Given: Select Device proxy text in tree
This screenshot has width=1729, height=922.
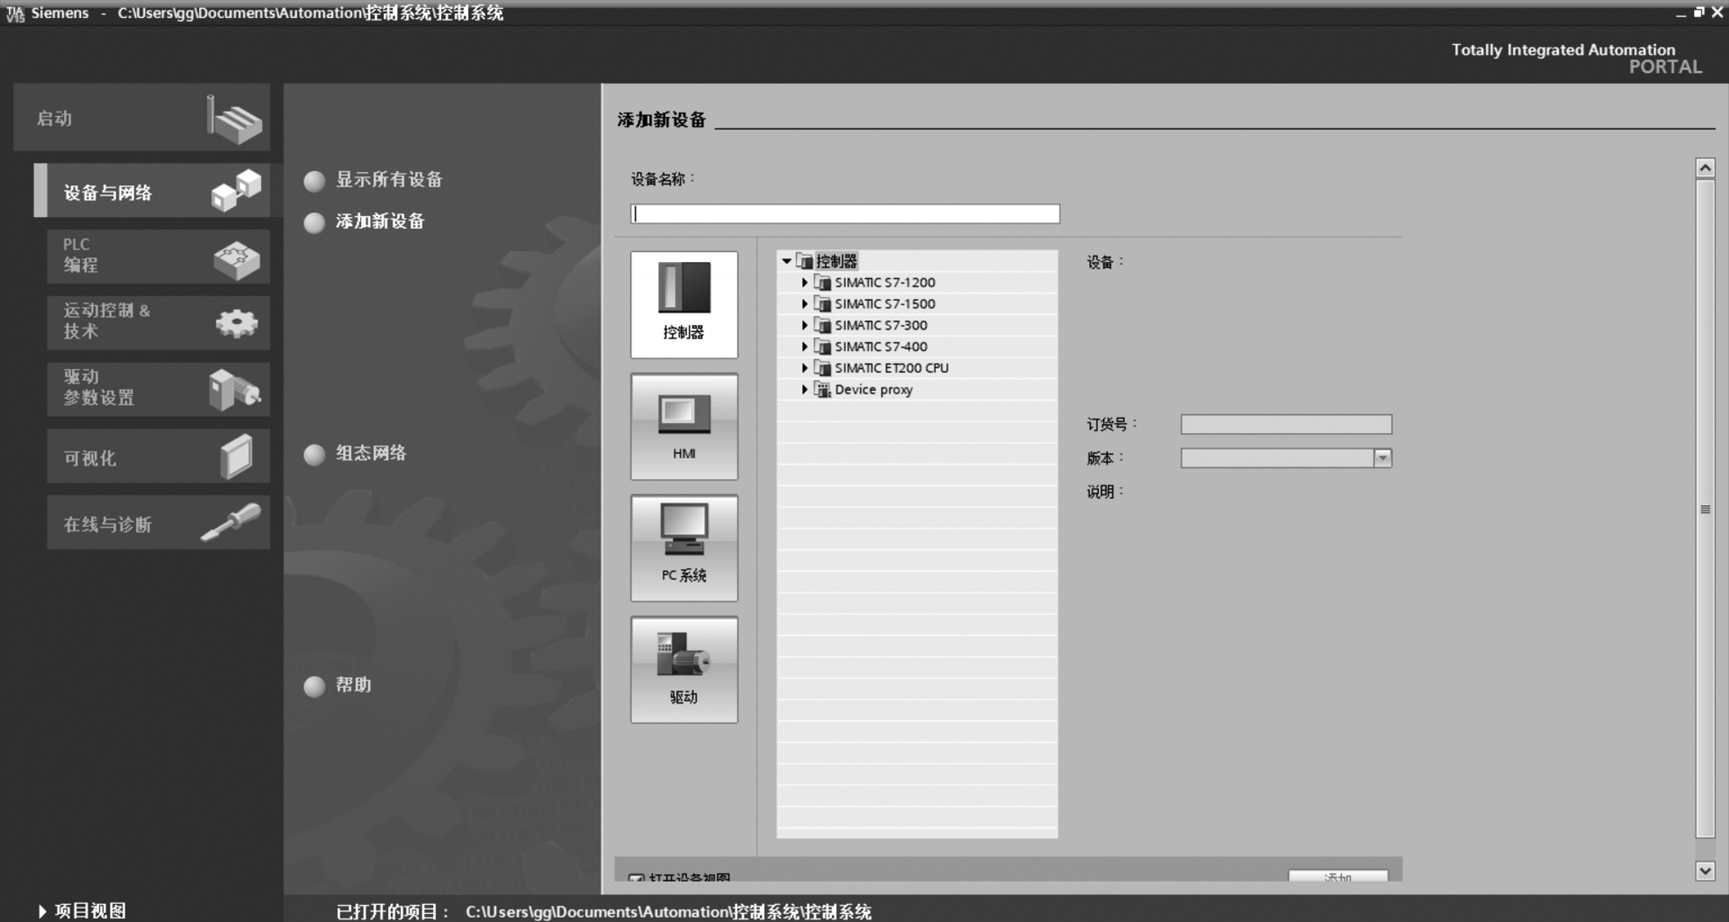Looking at the screenshot, I should click(x=874, y=390).
